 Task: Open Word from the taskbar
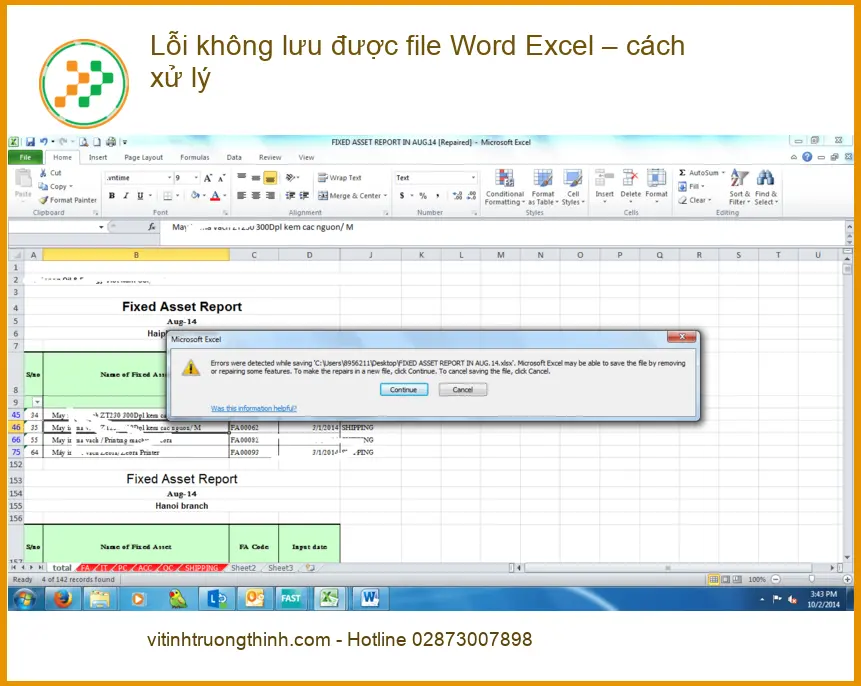click(371, 599)
